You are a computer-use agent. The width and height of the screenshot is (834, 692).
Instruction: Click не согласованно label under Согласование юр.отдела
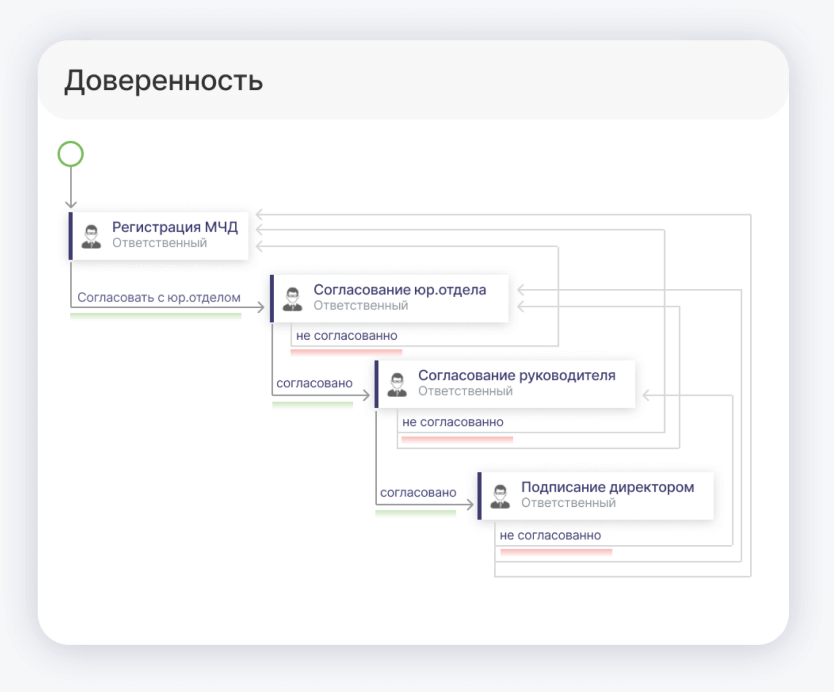(346, 336)
